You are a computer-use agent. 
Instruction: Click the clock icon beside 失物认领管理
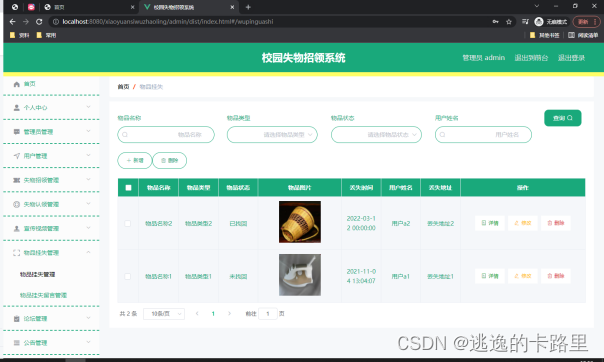tap(17, 204)
